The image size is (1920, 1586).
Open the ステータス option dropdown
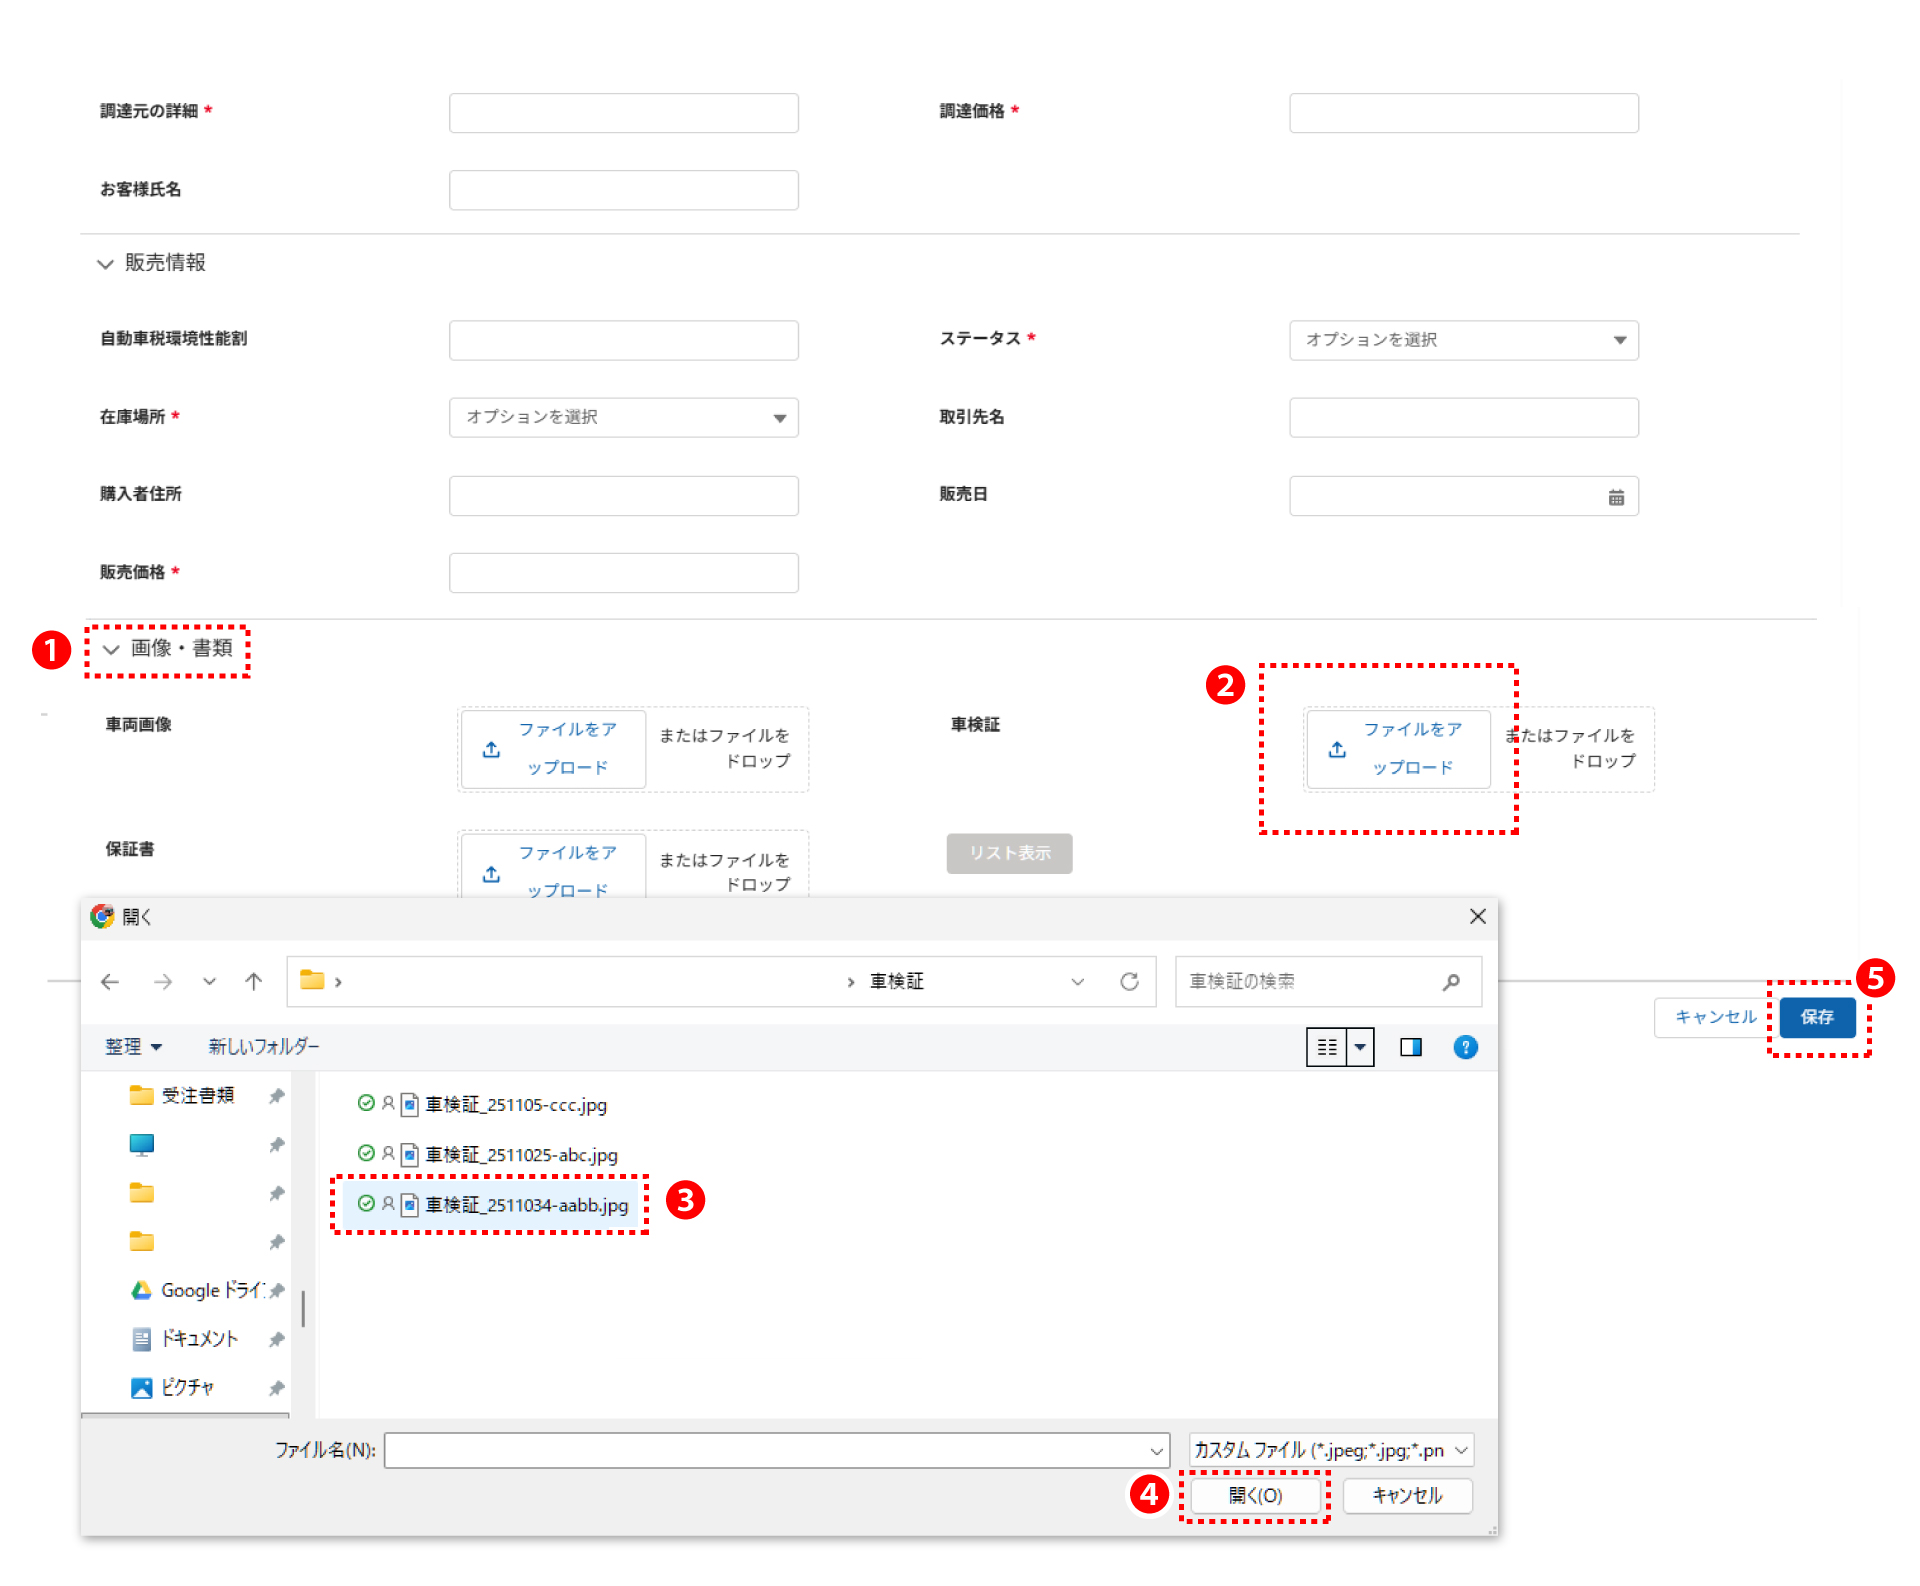tap(1463, 340)
